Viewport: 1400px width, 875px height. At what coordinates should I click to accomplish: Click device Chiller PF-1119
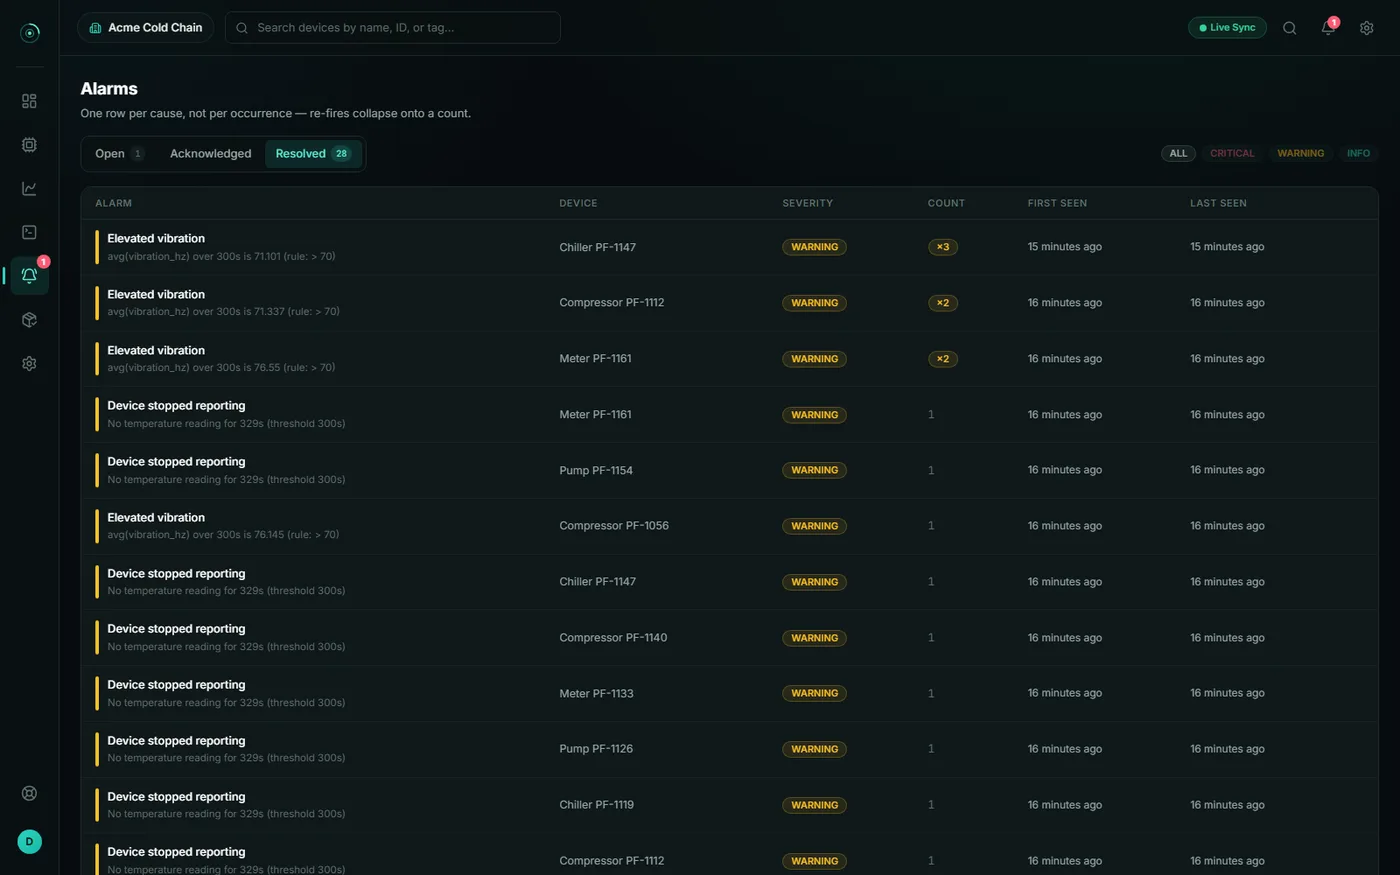pyautogui.click(x=596, y=805)
